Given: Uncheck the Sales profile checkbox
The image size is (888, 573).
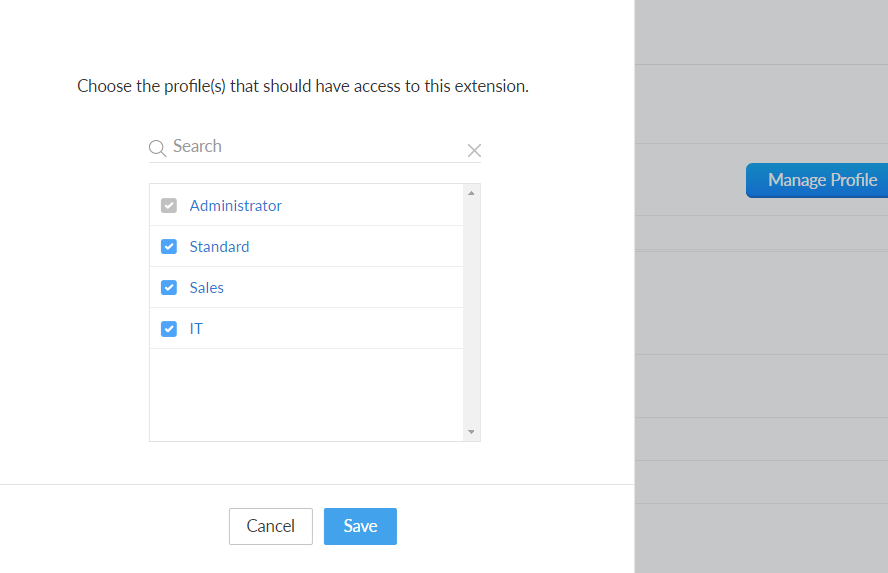Looking at the screenshot, I should pyautogui.click(x=169, y=288).
